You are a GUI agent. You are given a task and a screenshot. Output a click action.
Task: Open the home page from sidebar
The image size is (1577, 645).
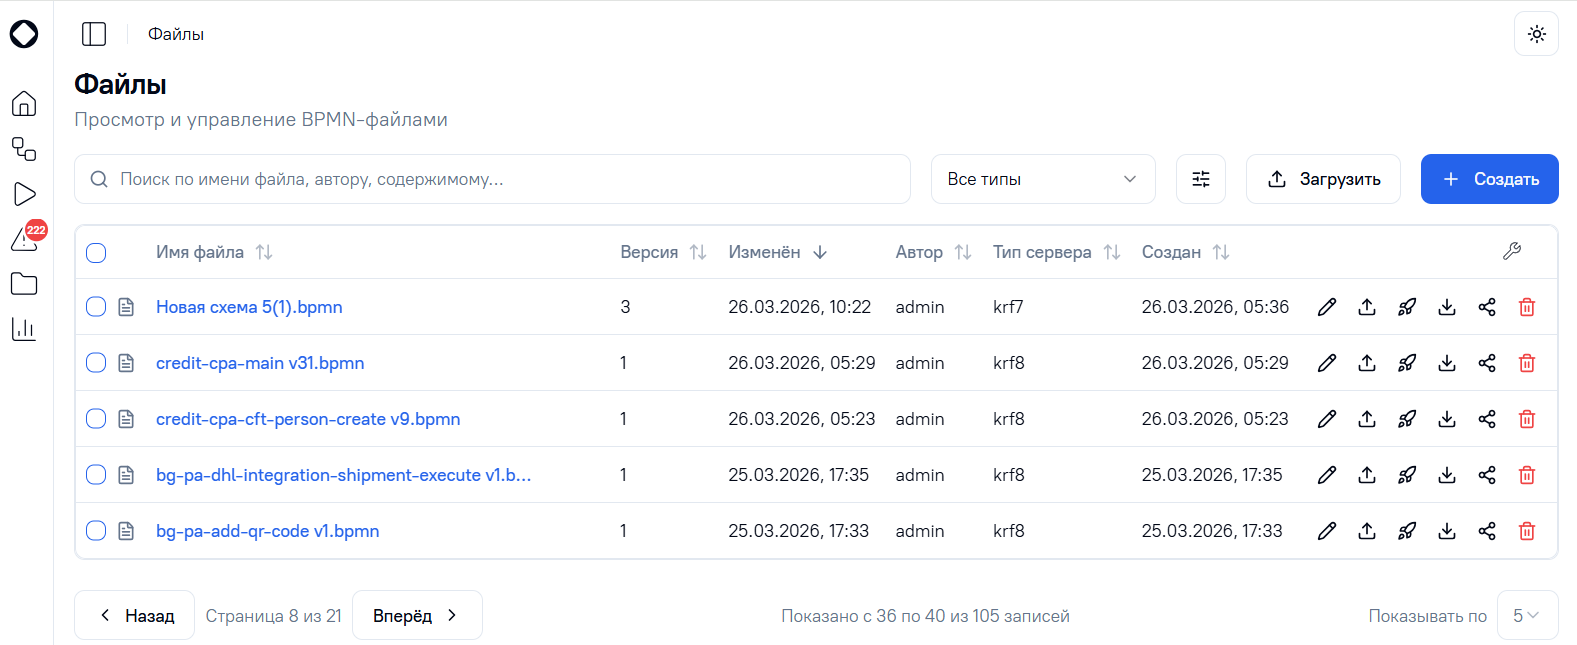(24, 104)
